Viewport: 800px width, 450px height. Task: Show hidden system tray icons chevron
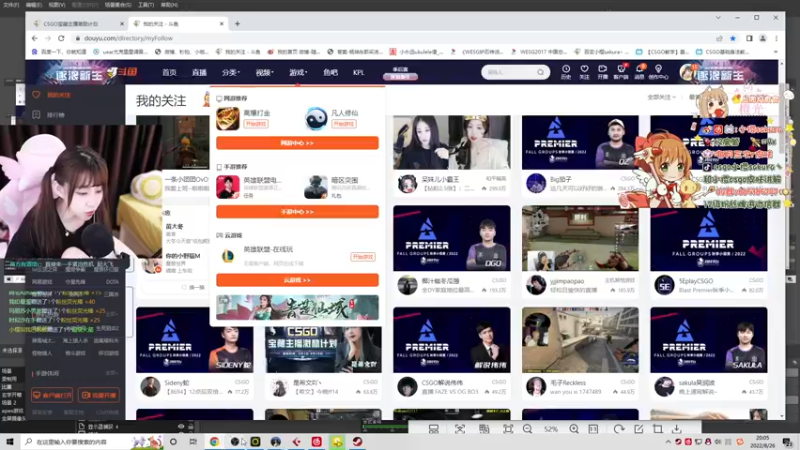[668, 441]
